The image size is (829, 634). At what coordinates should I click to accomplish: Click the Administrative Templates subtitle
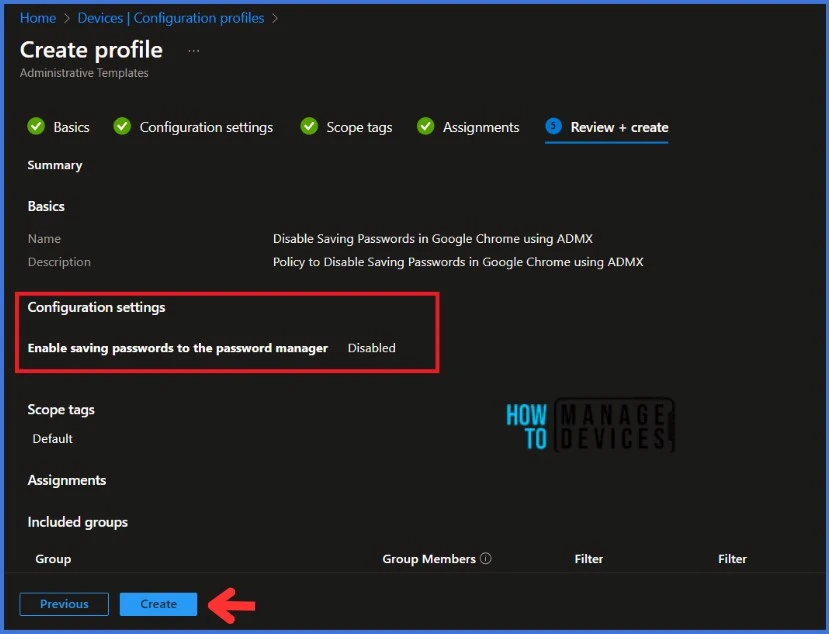click(x=84, y=73)
